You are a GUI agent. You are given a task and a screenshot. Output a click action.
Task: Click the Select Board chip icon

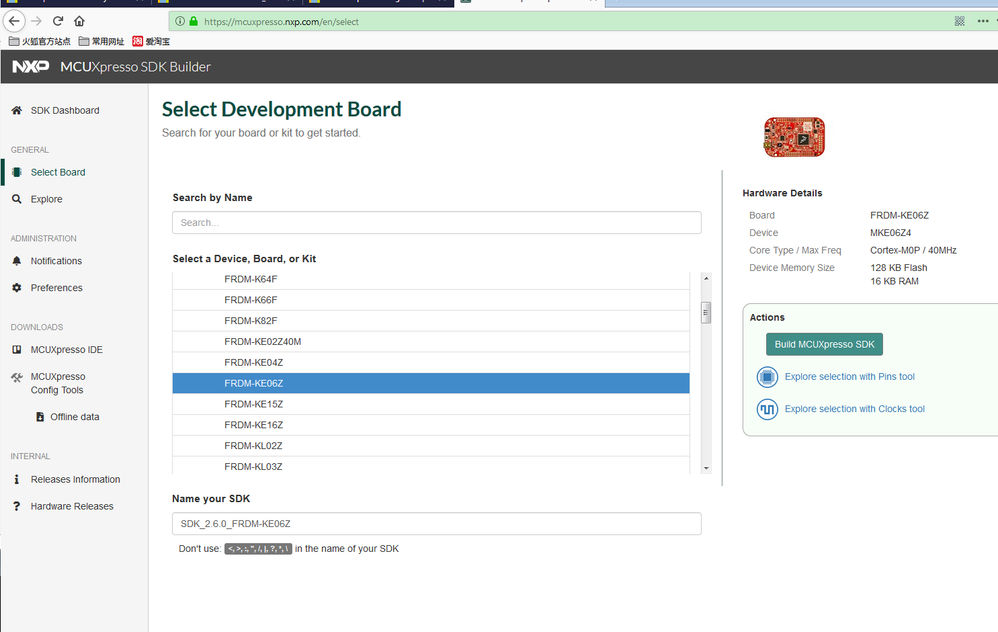(x=17, y=172)
